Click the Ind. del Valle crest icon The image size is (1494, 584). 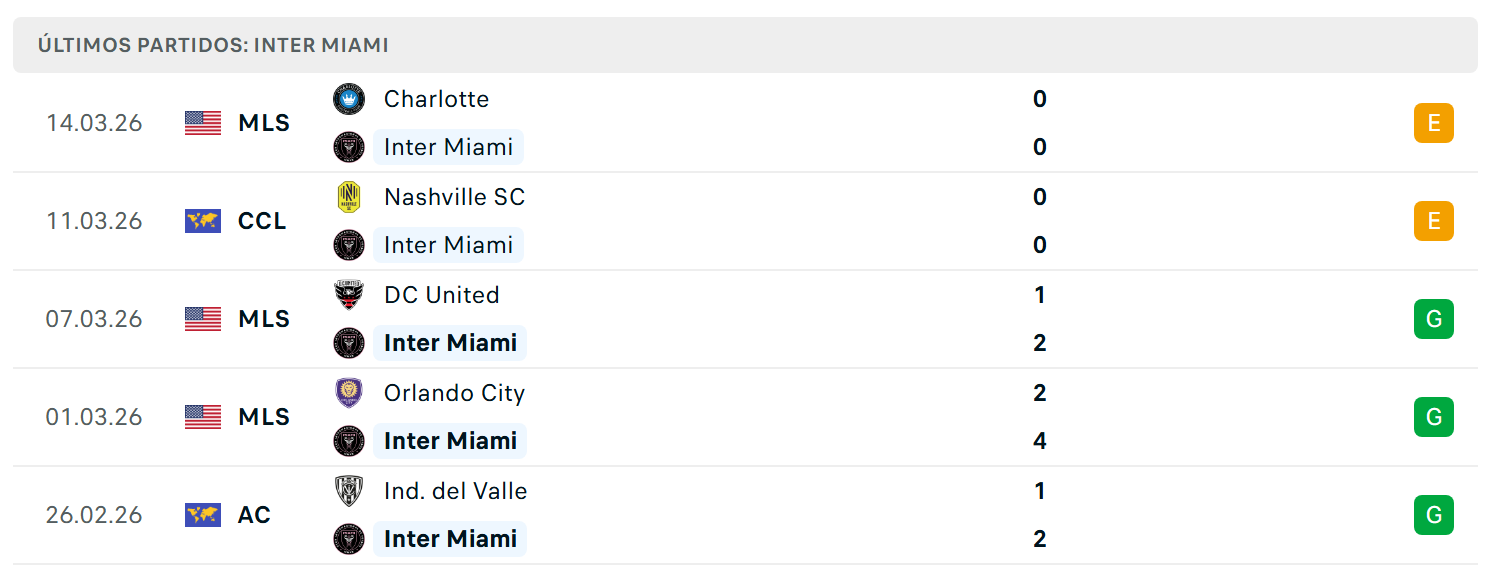[349, 491]
